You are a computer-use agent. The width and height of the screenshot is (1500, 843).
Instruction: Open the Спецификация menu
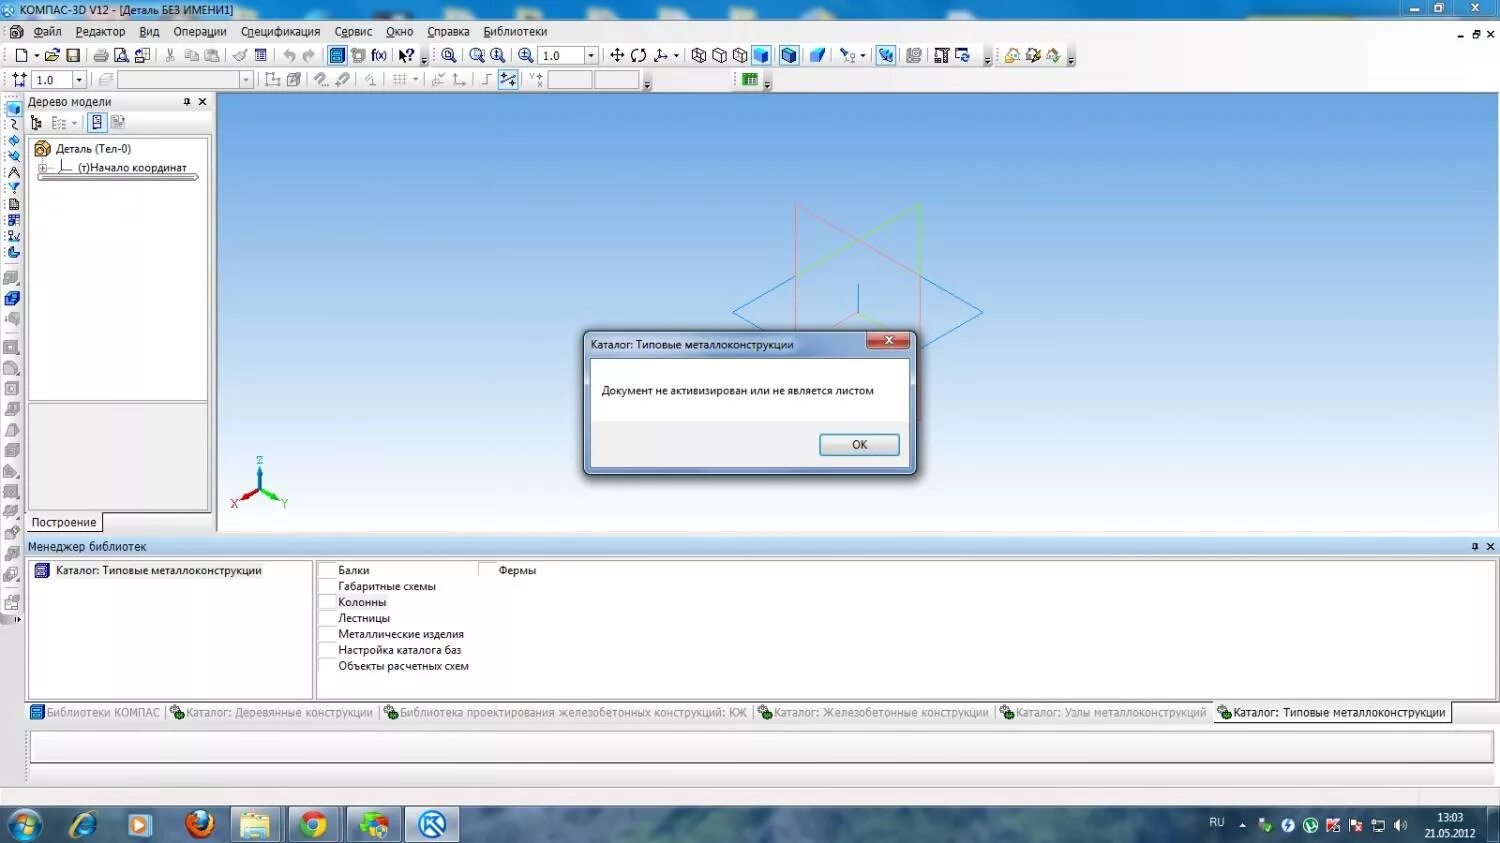(280, 32)
